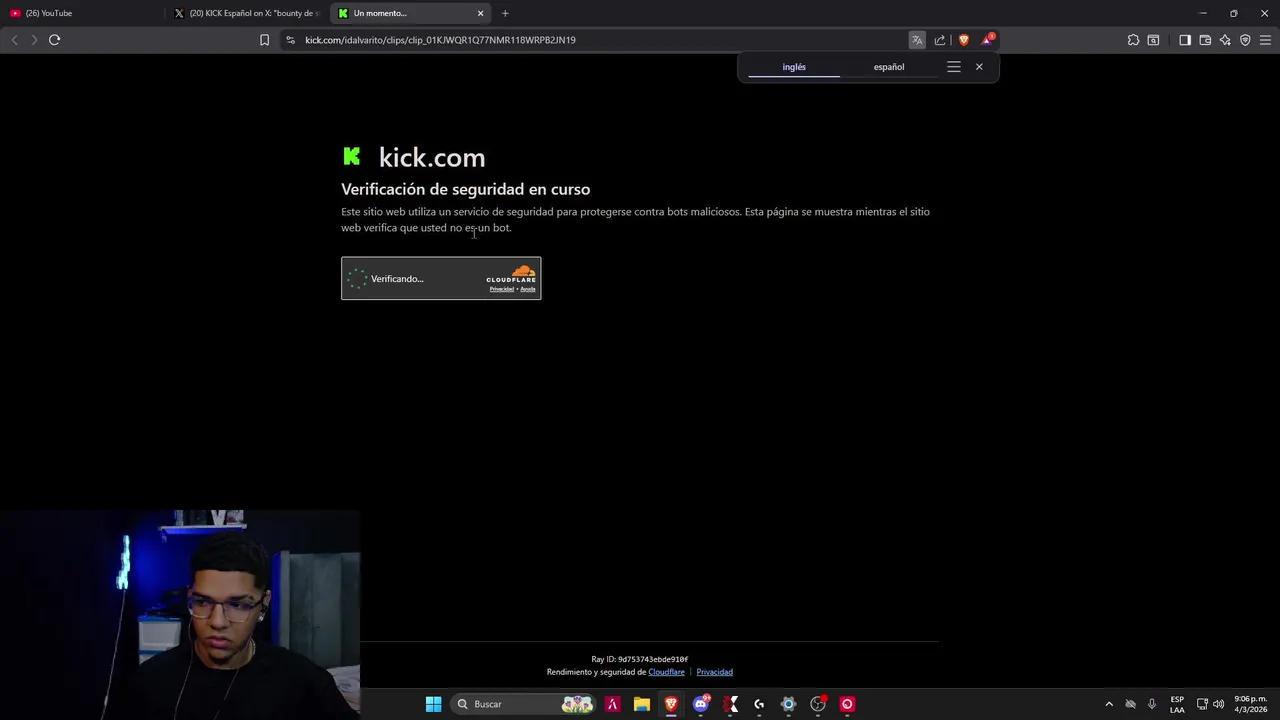Open File Explorer from the taskbar

[642, 704]
